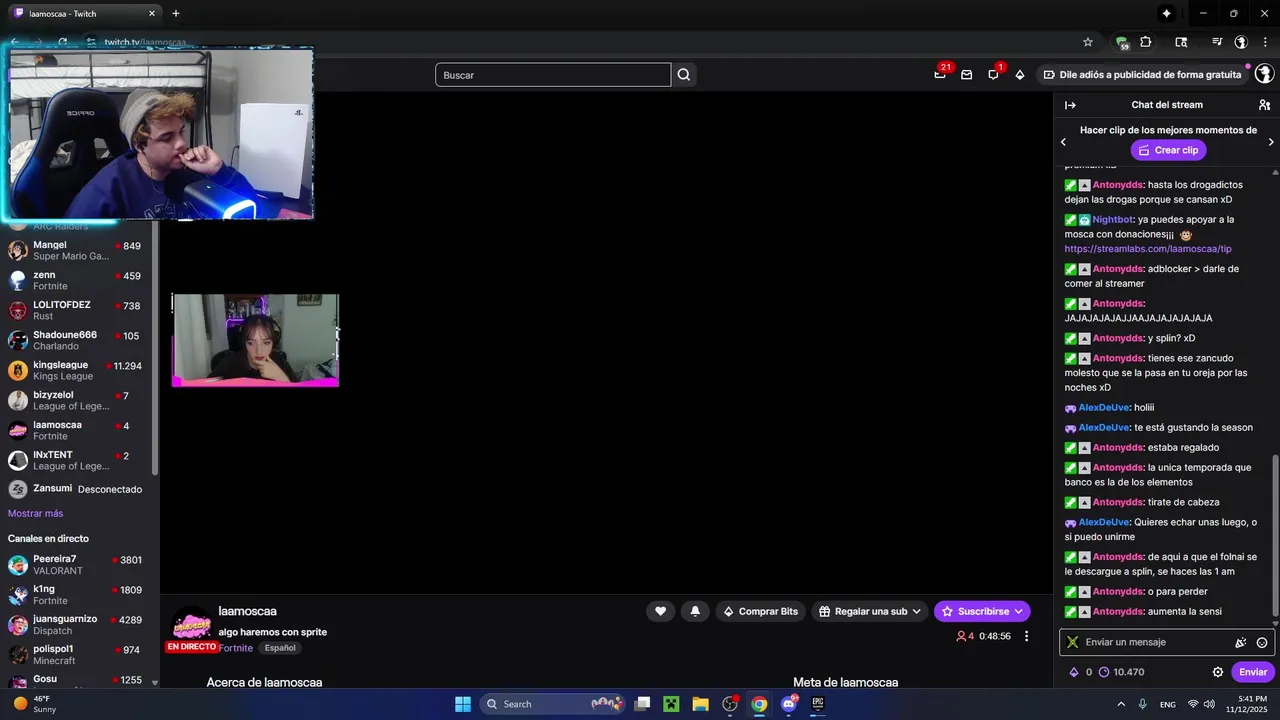Click the celebration icon in chat input
Image resolution: width=1280 pixels, height=720 pixels.
(x=1241, y=643)
